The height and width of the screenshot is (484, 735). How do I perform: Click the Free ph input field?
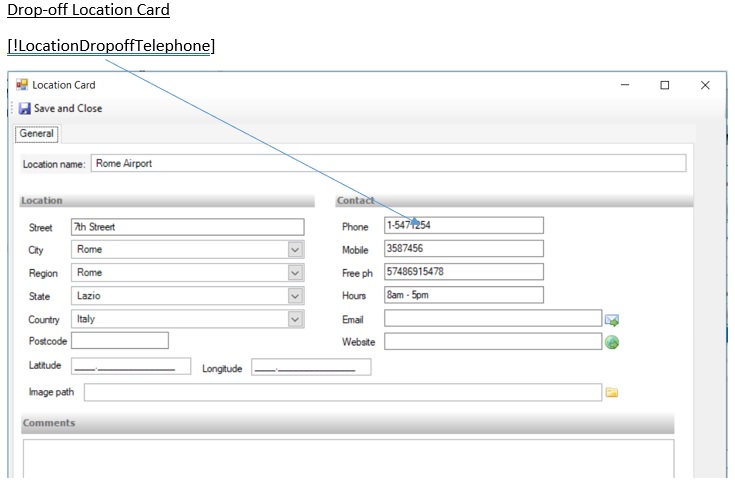463,272
